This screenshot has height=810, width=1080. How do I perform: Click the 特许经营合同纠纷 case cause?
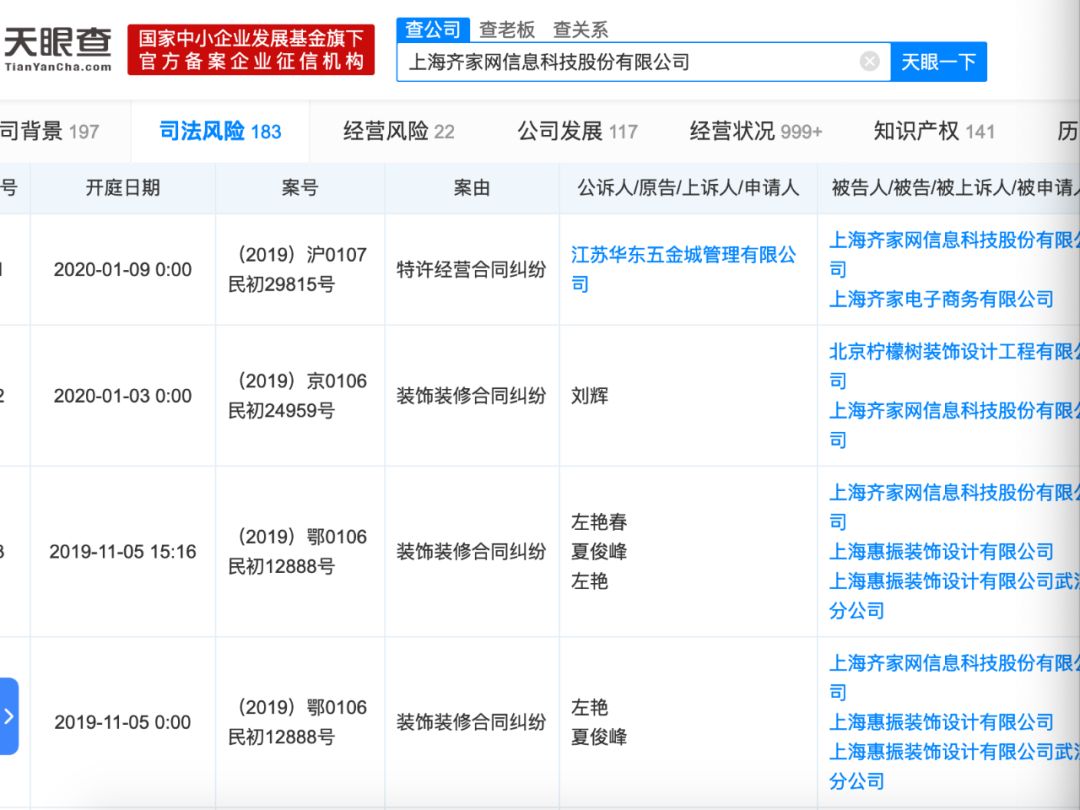(x=471, y=269)
